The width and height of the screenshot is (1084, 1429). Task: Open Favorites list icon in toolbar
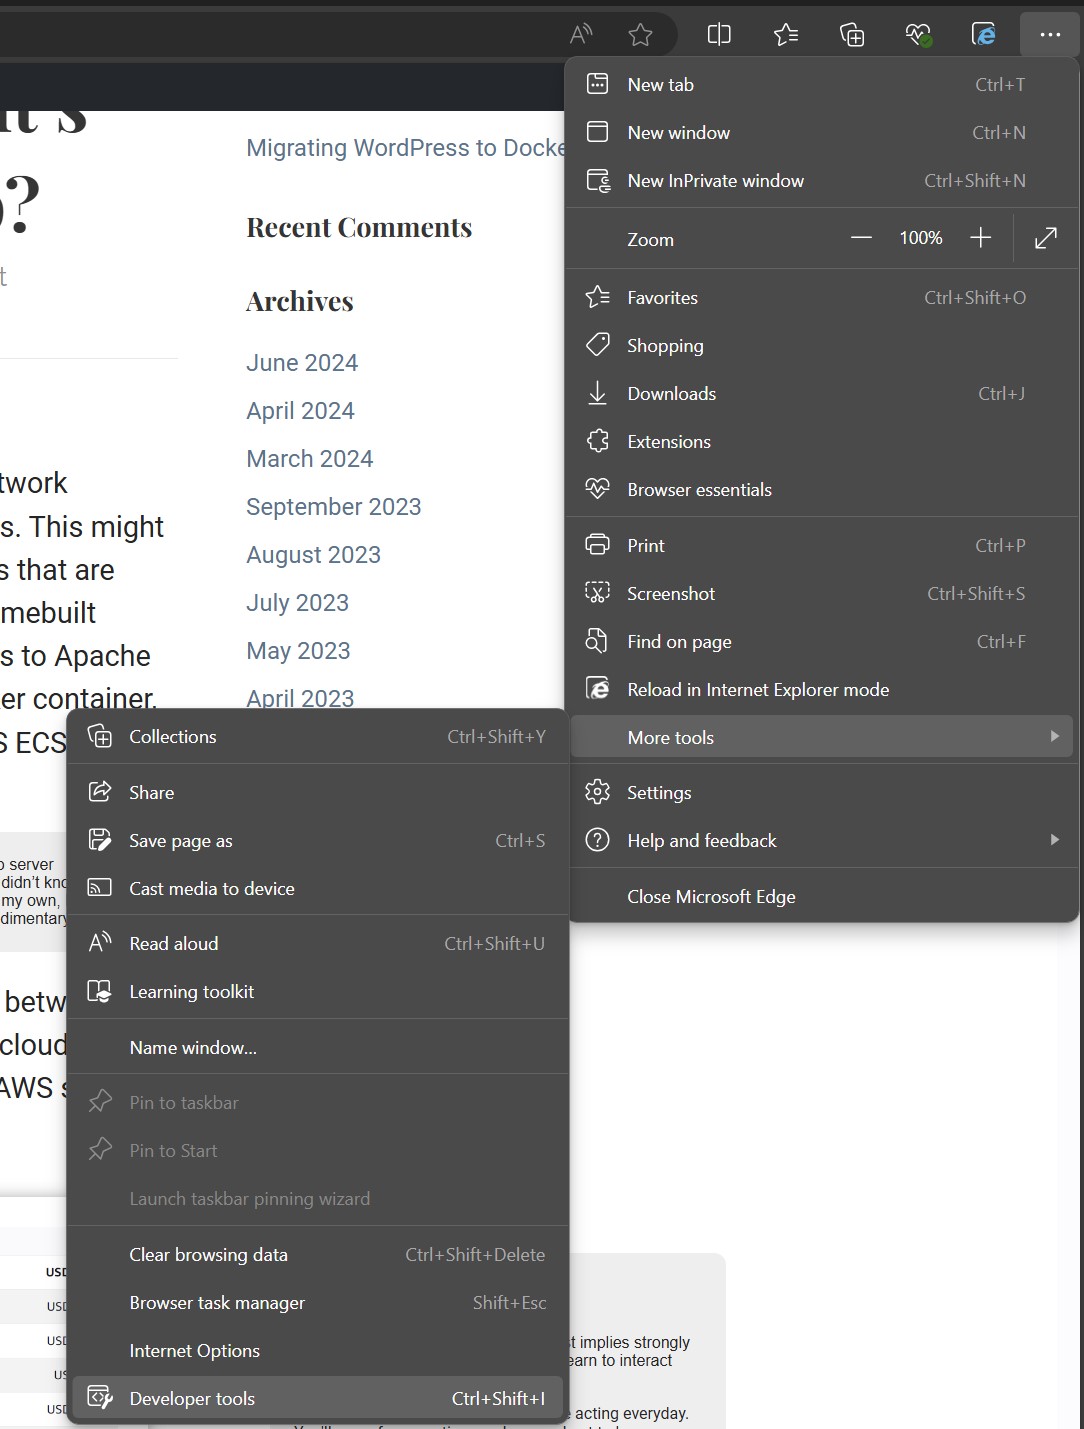point(786,35)
